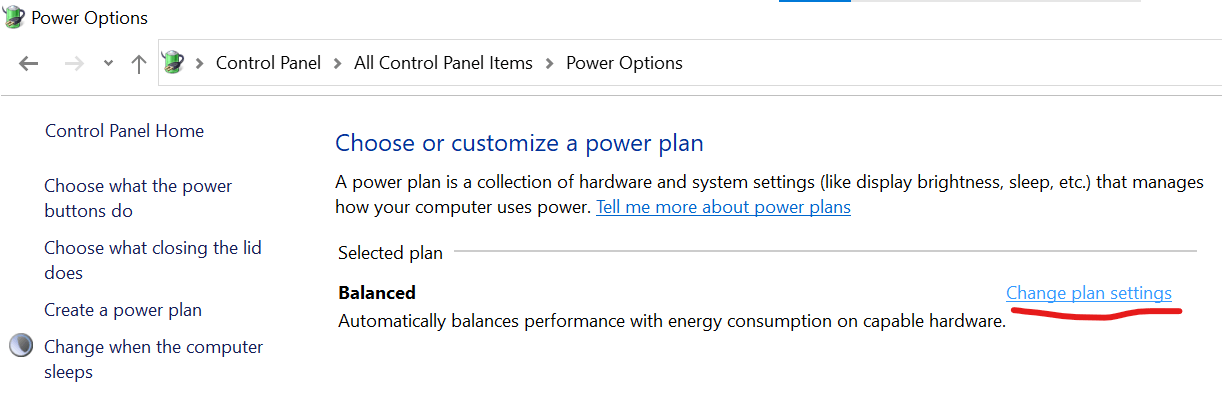Expand chevron after Control Panel breadcrumb

point(338,63)
